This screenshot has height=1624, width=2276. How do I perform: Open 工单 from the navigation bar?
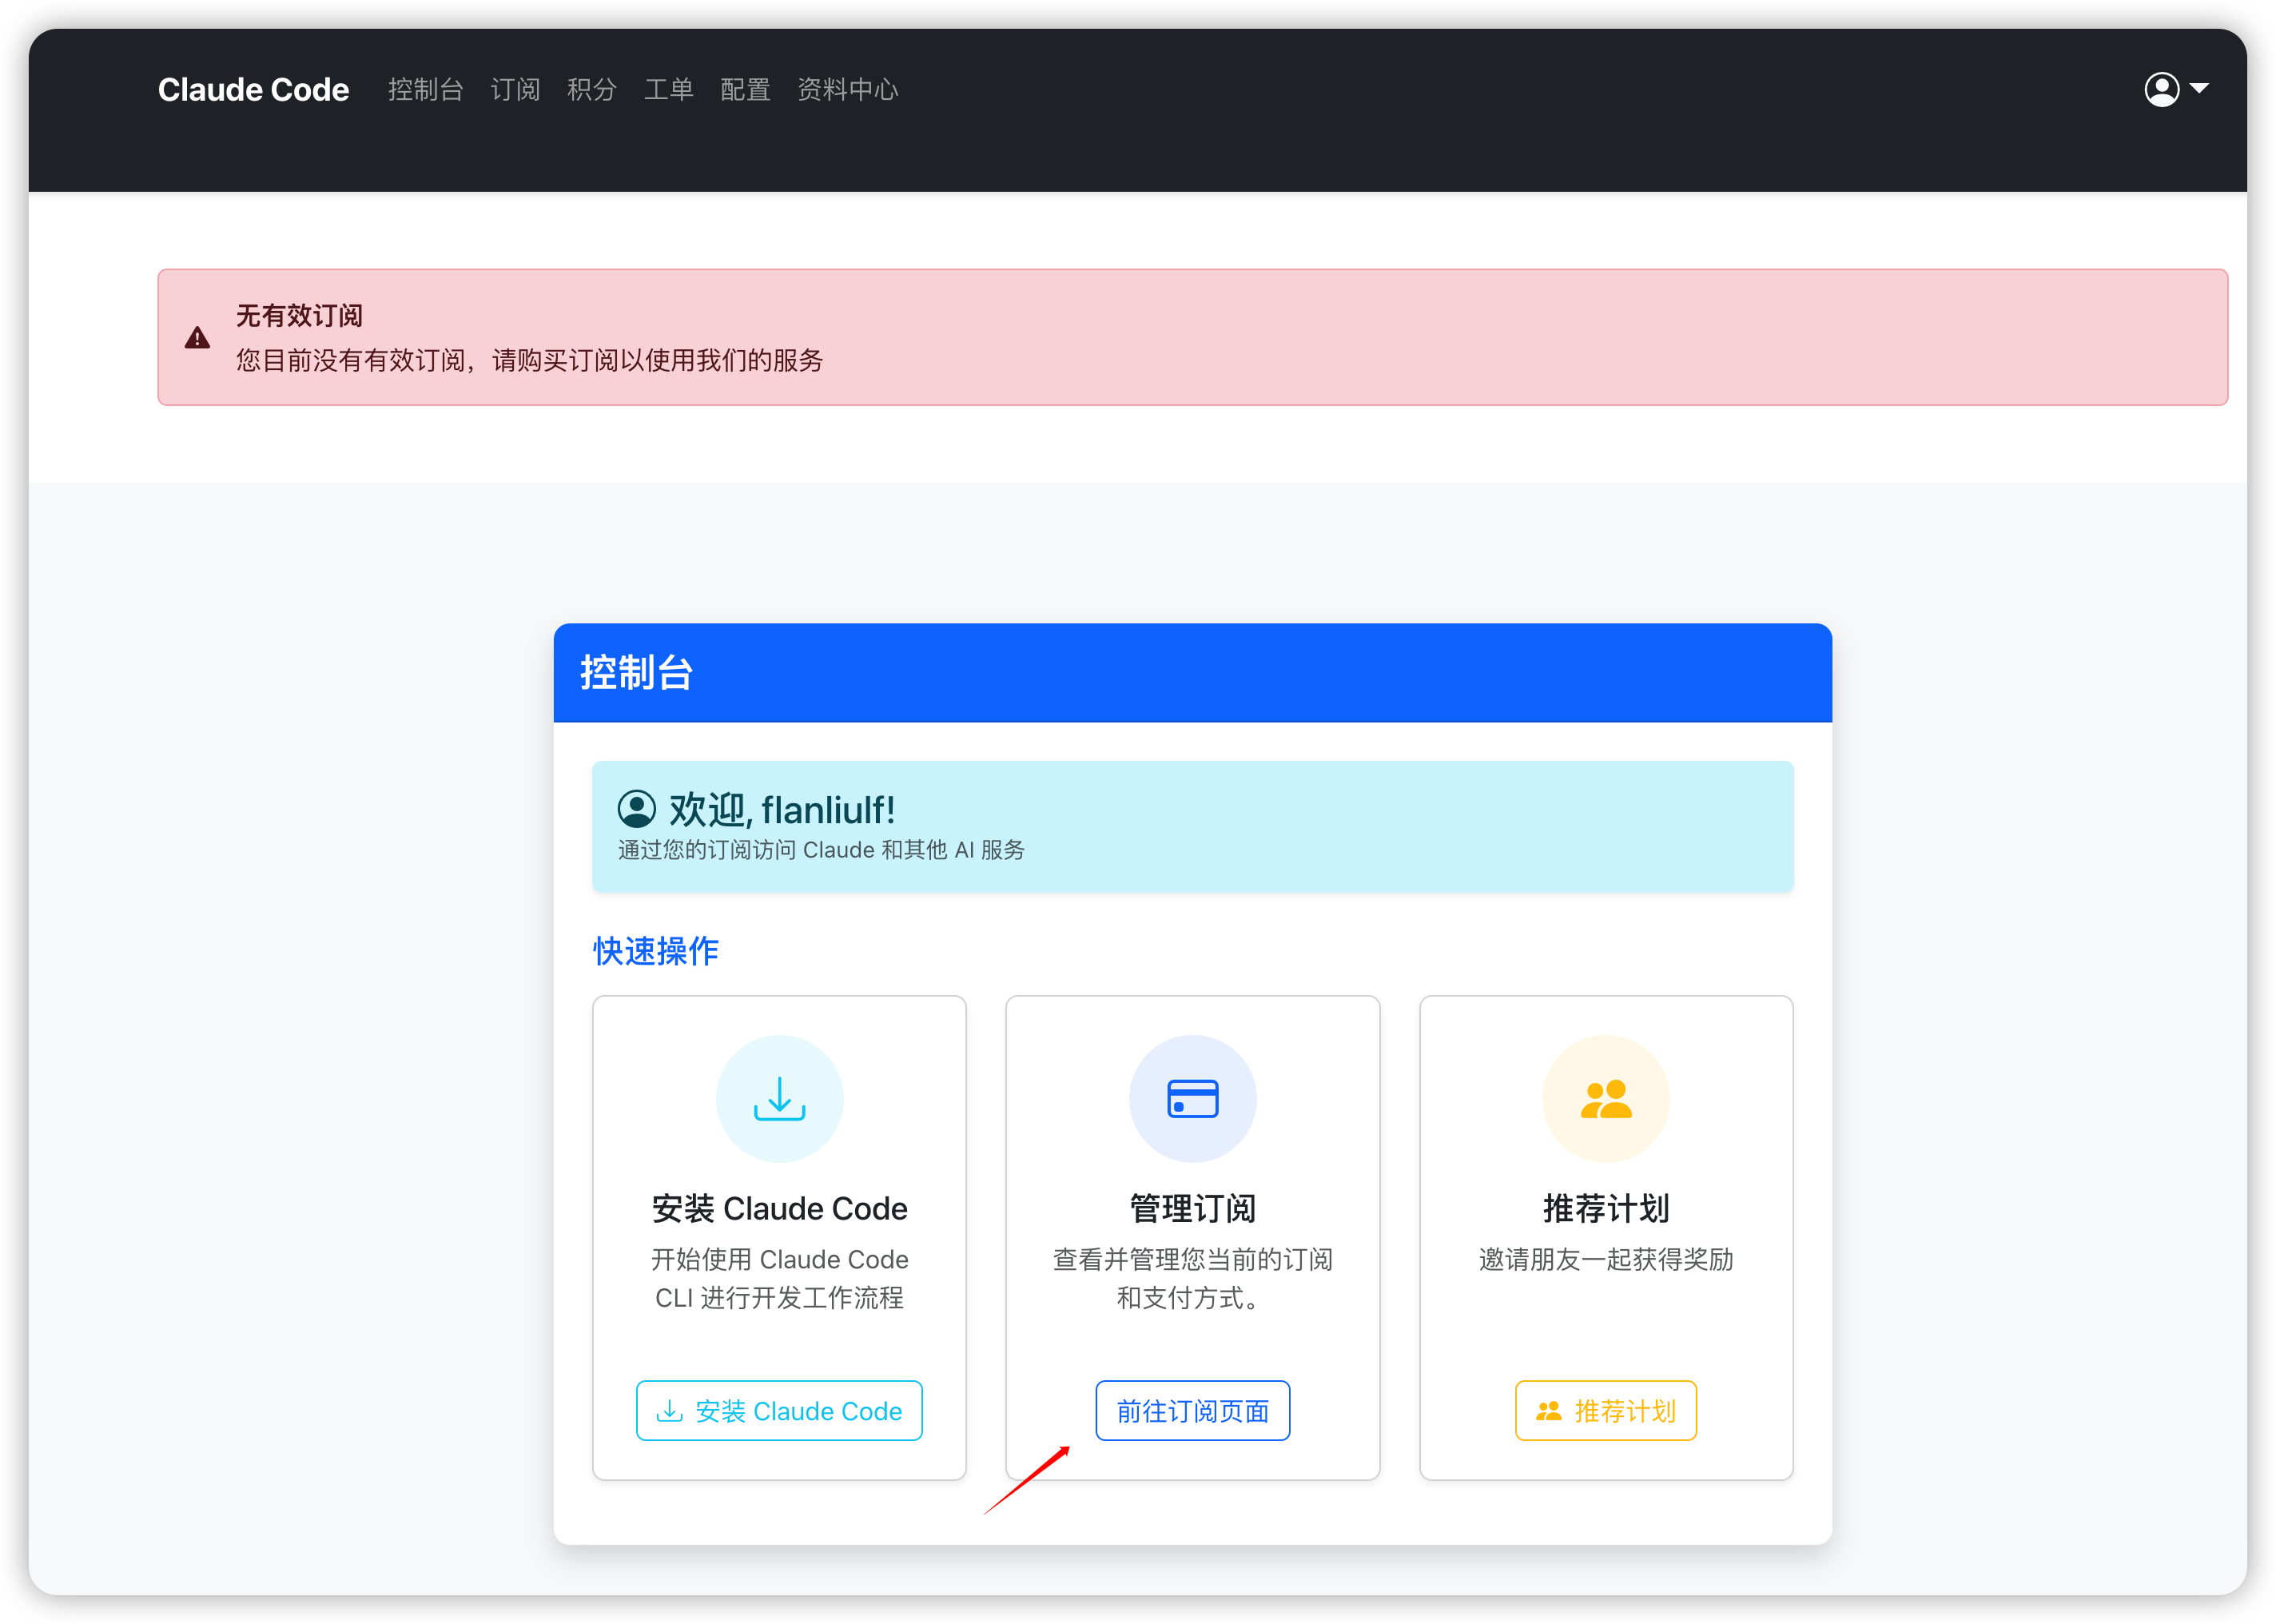pos(668,90)
